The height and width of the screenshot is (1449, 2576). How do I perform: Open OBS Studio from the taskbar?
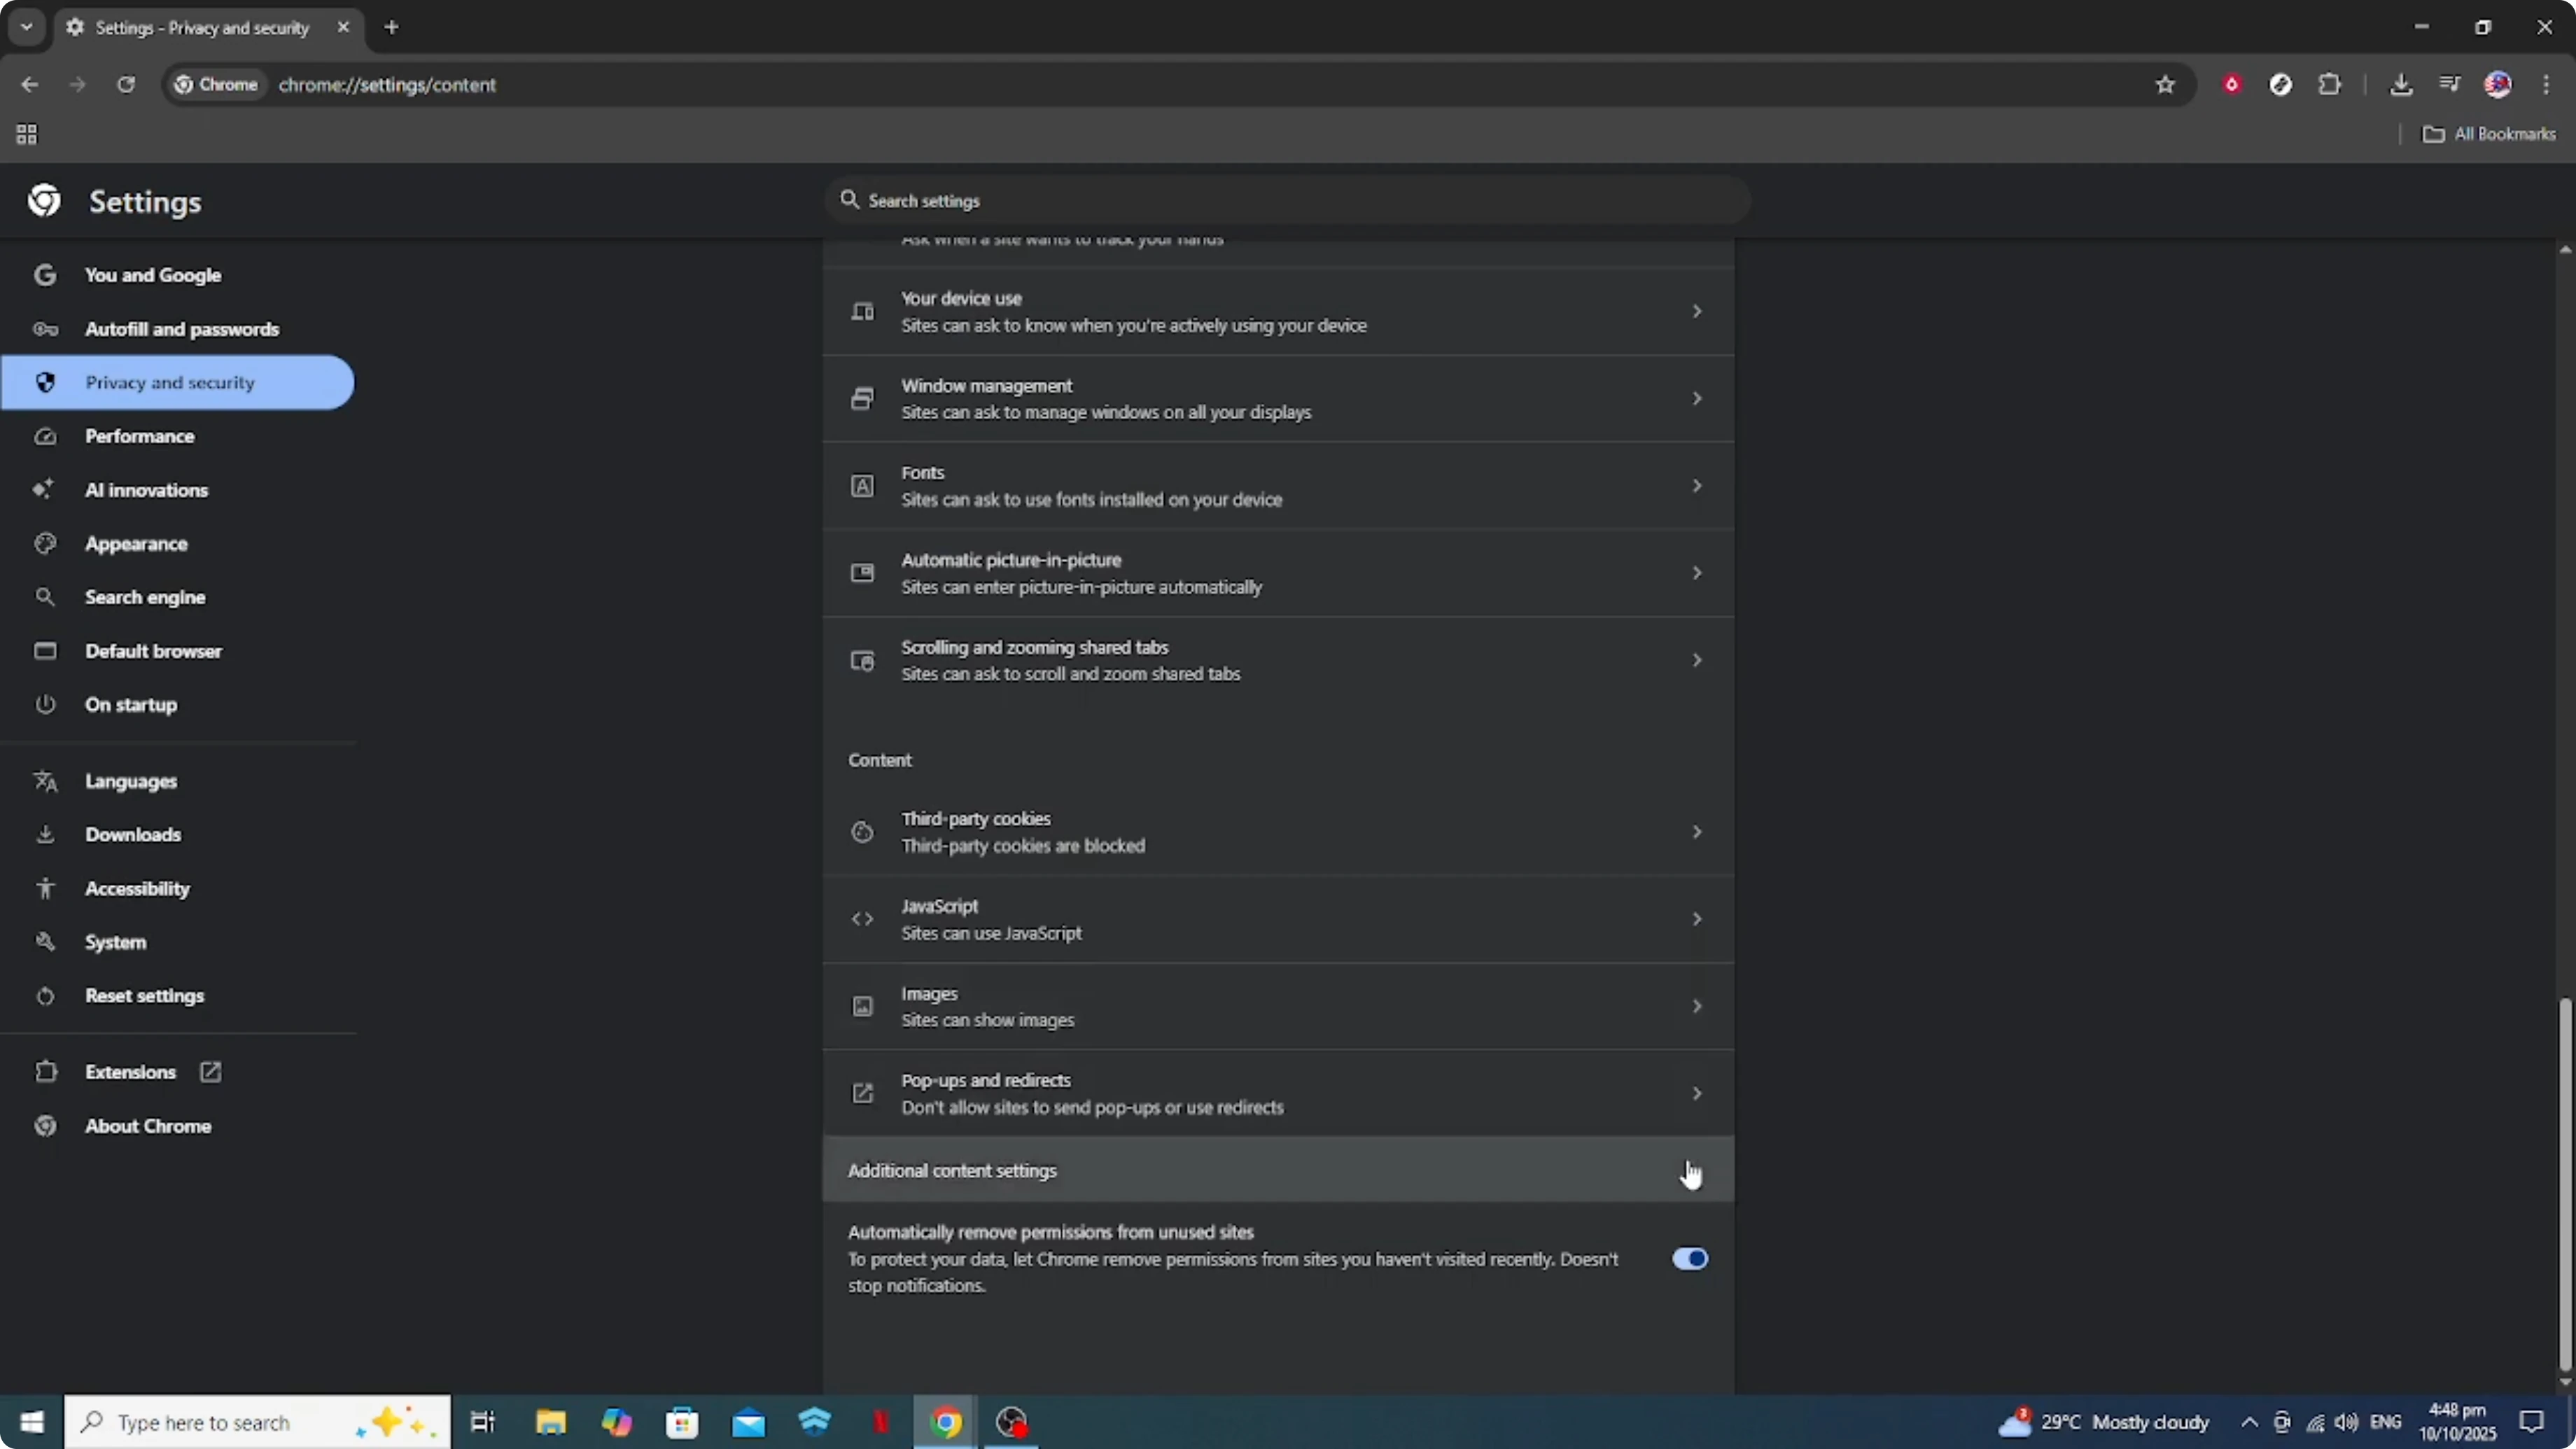point(1012,1422)
